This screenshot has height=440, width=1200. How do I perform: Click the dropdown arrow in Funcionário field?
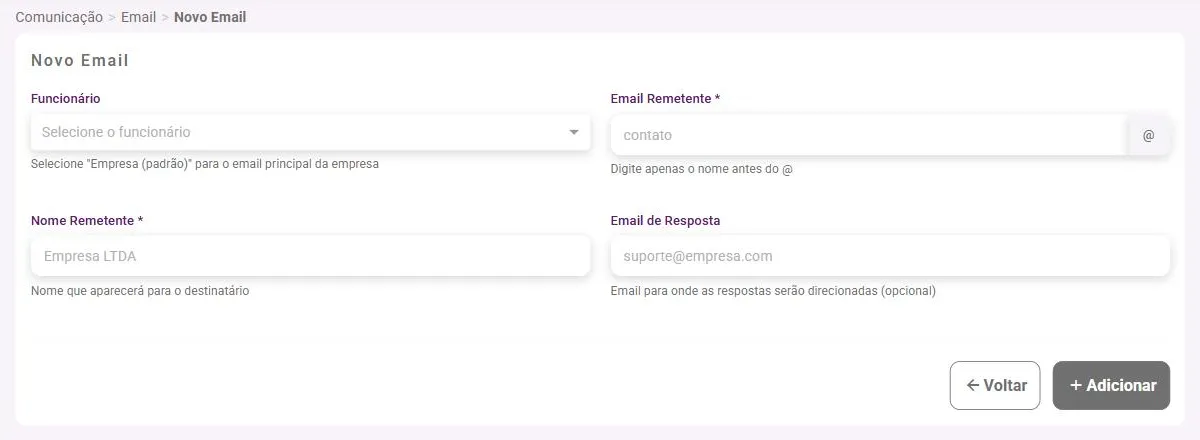pyautogui.click(x=574, y=132)
